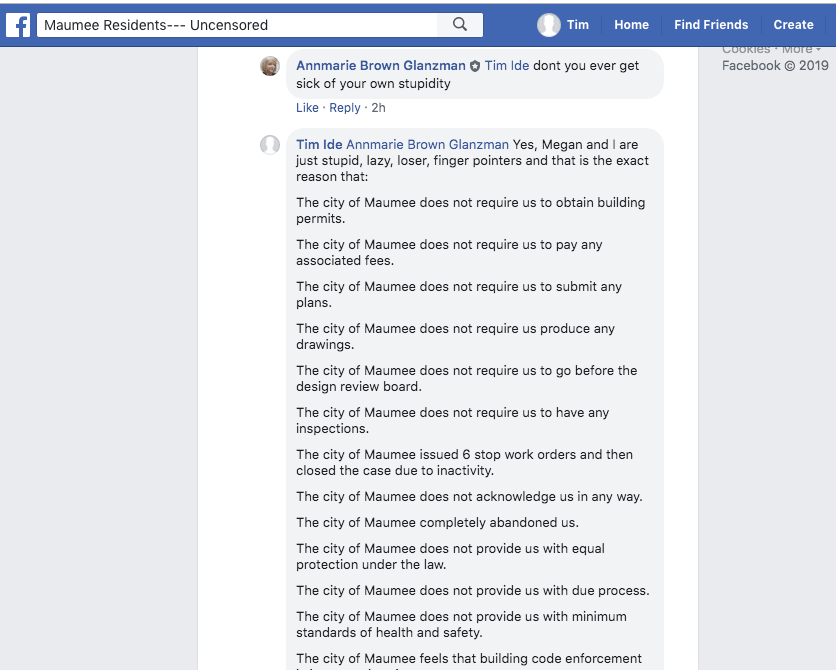The width and height of the screenshot is (836, 670).
Task: Click Tim Ide's avatar beside the long reply
Action: [x=270, y=145]
